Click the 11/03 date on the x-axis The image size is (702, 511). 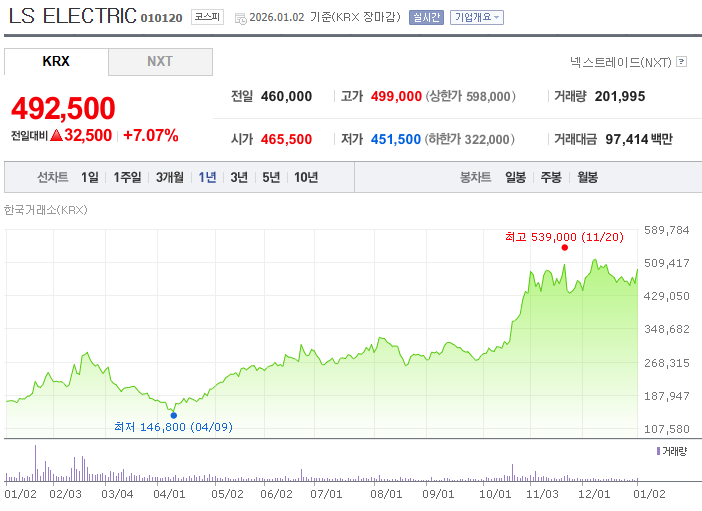point(542,494)
